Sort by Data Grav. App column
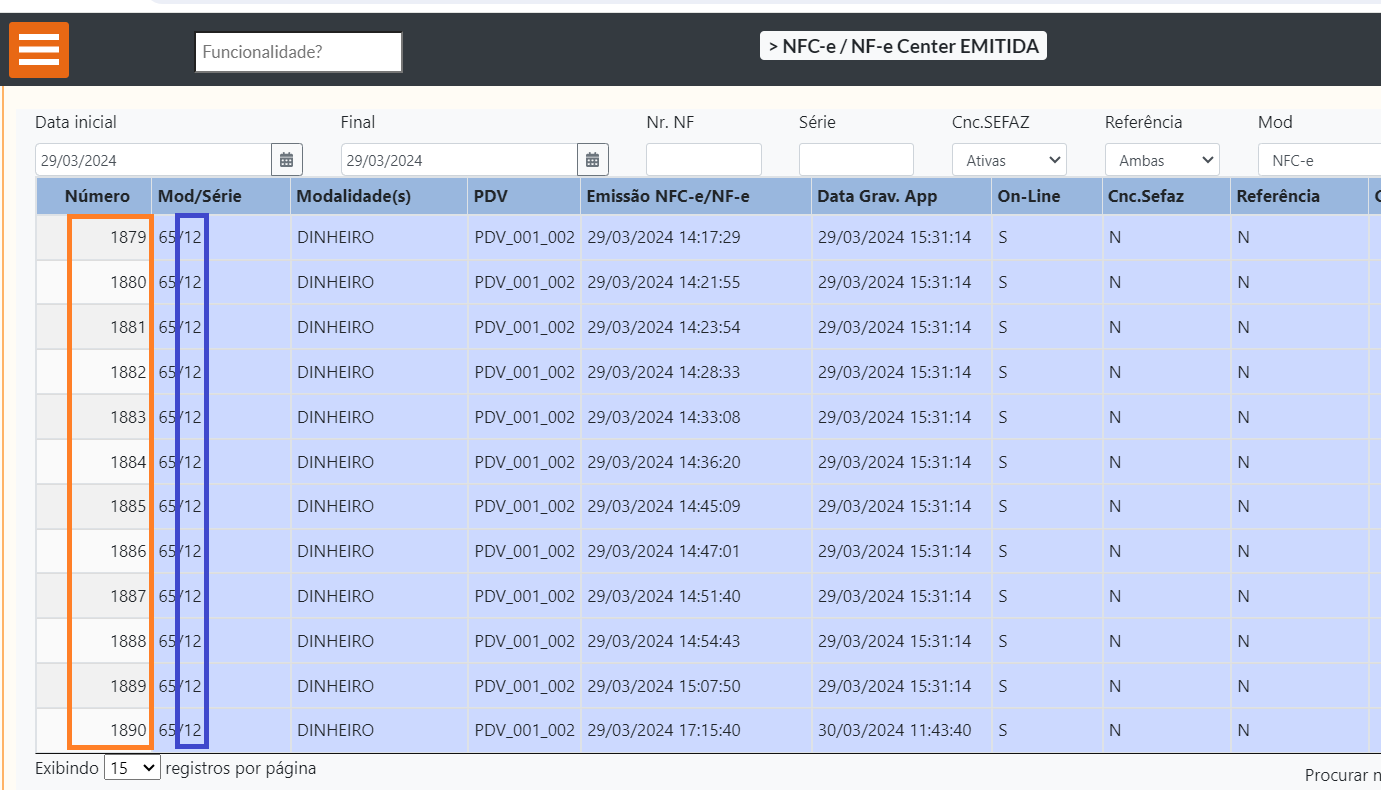Viewport: 1381px width, 790px height. [x=877, y=196]
